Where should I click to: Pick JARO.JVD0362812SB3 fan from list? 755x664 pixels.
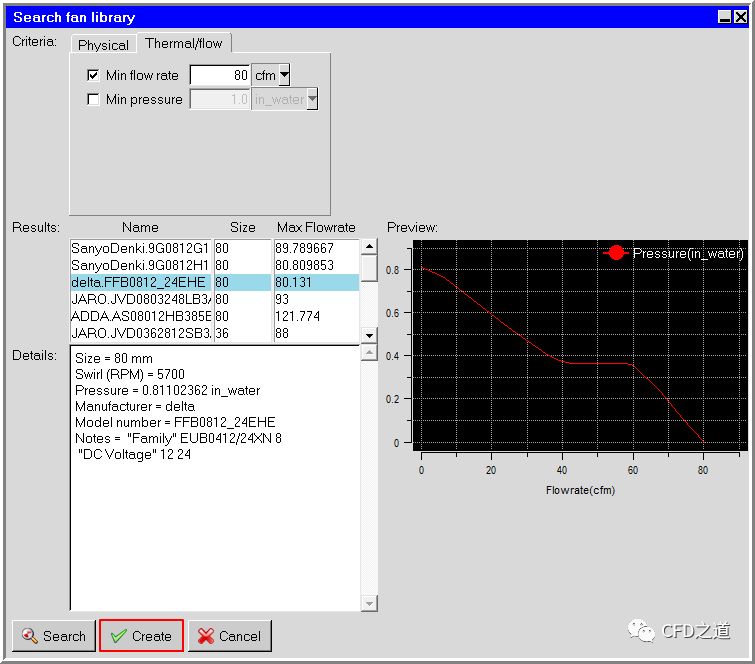tap(140, 333)
